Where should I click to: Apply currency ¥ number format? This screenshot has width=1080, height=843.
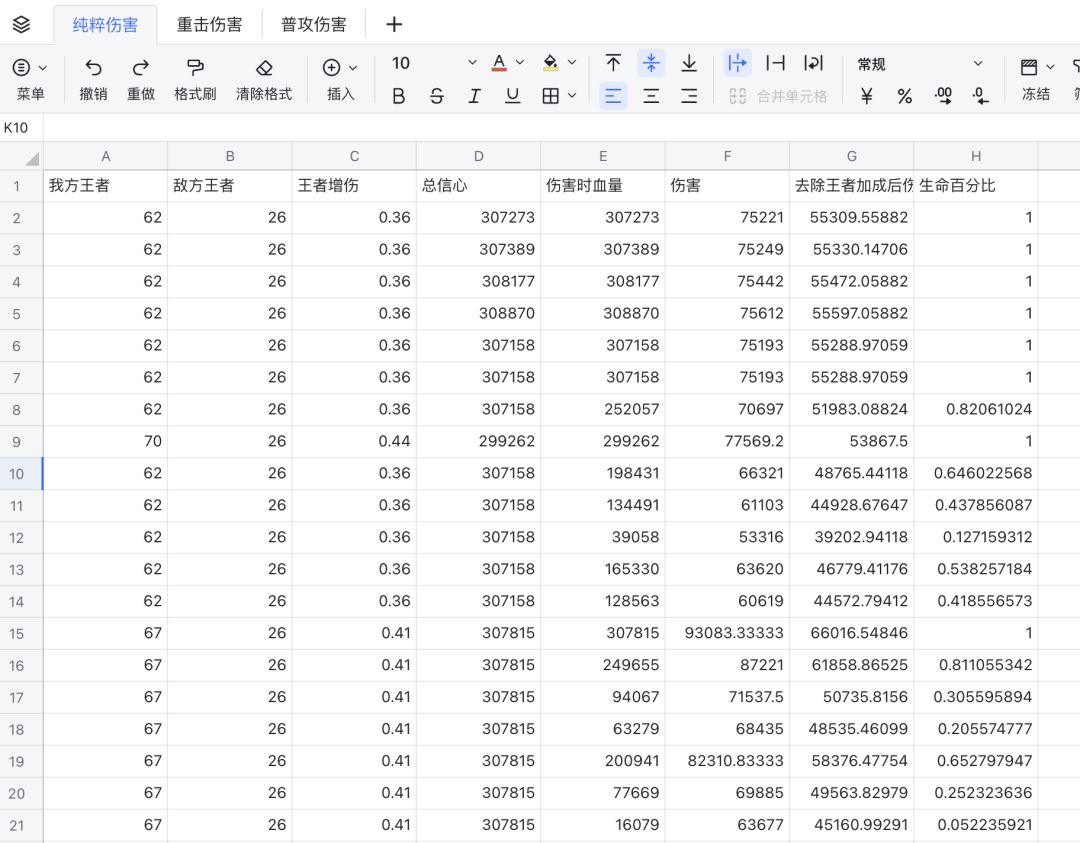point(867,96)
